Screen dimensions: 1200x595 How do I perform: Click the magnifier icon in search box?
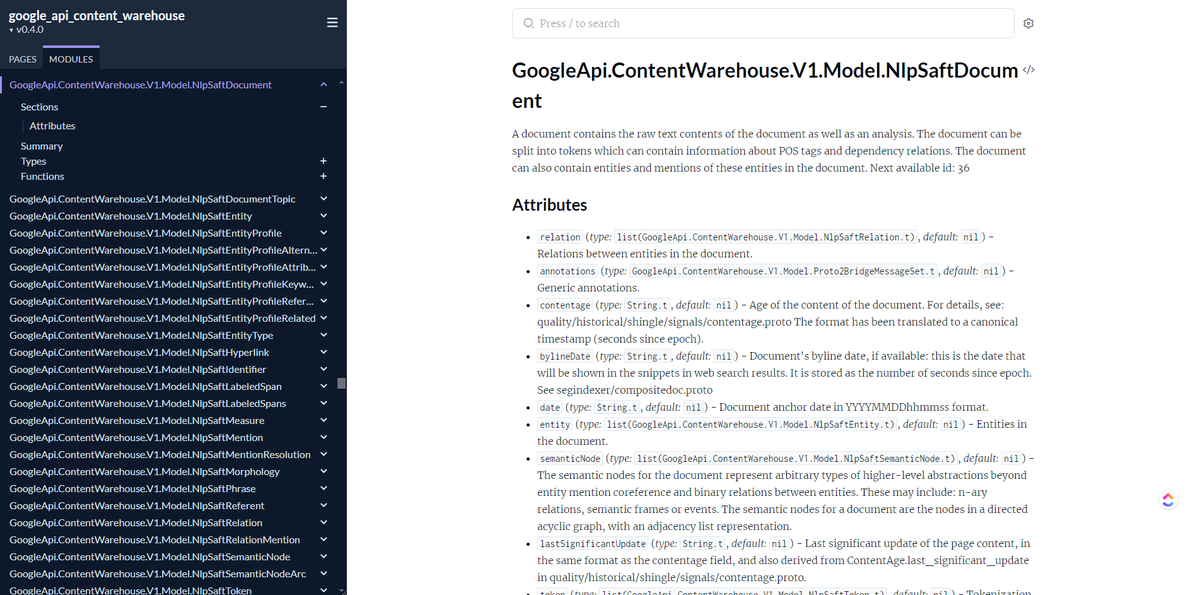tap(529, 23)
